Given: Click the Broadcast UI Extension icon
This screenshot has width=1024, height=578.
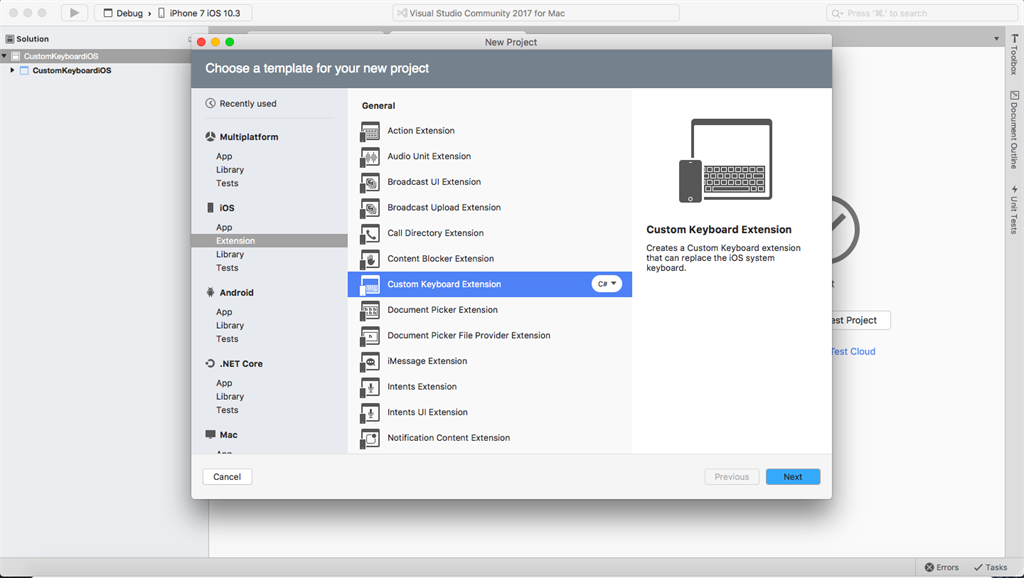Looking at the screenshot, I should pos(370,182).
